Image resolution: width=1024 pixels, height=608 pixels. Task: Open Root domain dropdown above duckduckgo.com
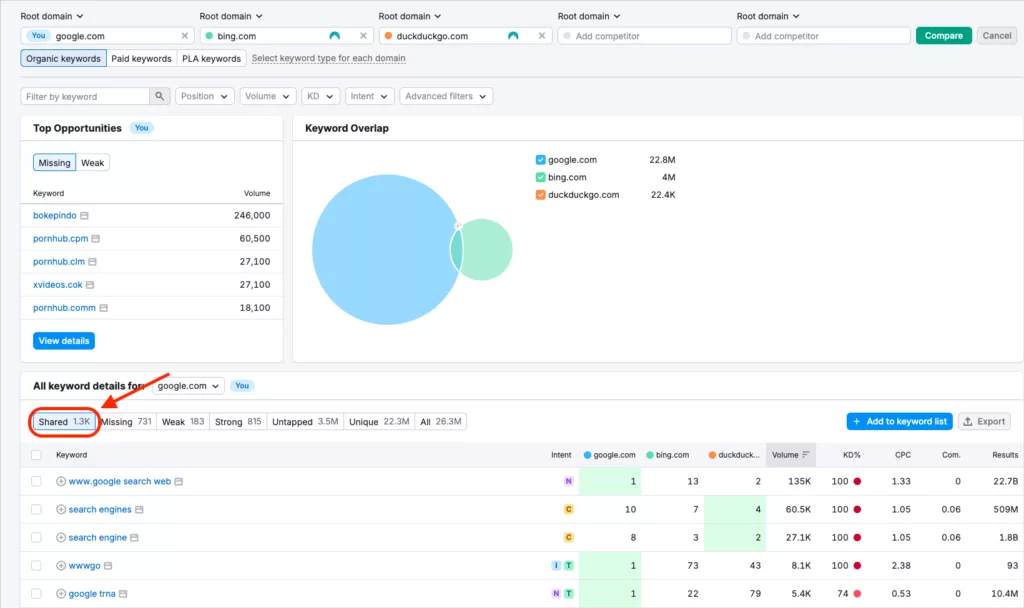click(x=409, y=16)
